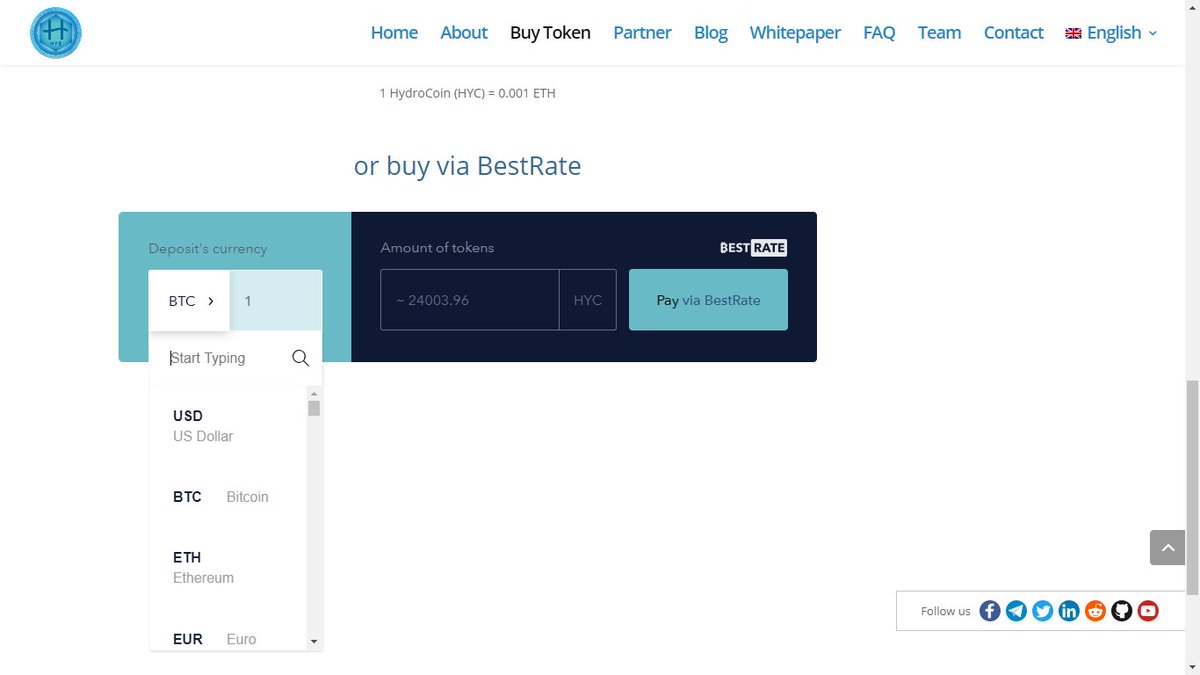This screenshot has height=675, width=1200.
Task: Open Reddit follow icon
Action: coord(1095,611)
